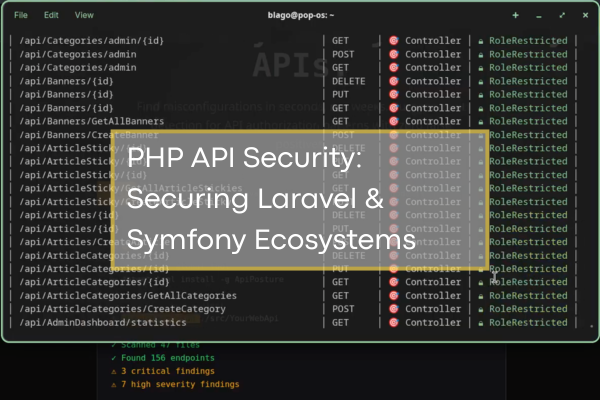Click DELETE method in /api/Banners/{id} row

pos(348,81)
